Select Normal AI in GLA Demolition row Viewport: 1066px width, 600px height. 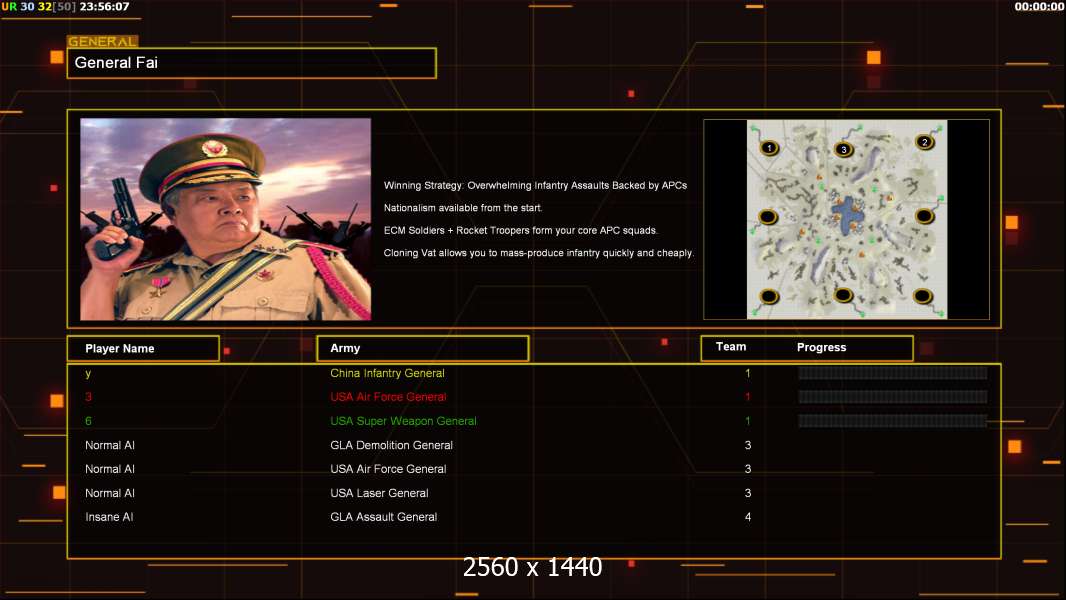(x=110, y=445)
